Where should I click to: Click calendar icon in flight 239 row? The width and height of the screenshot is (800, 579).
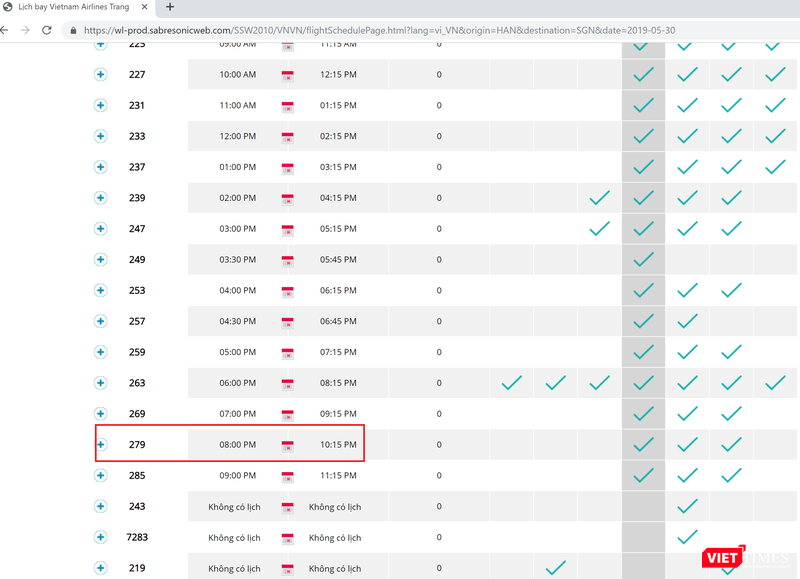[288, 198]
